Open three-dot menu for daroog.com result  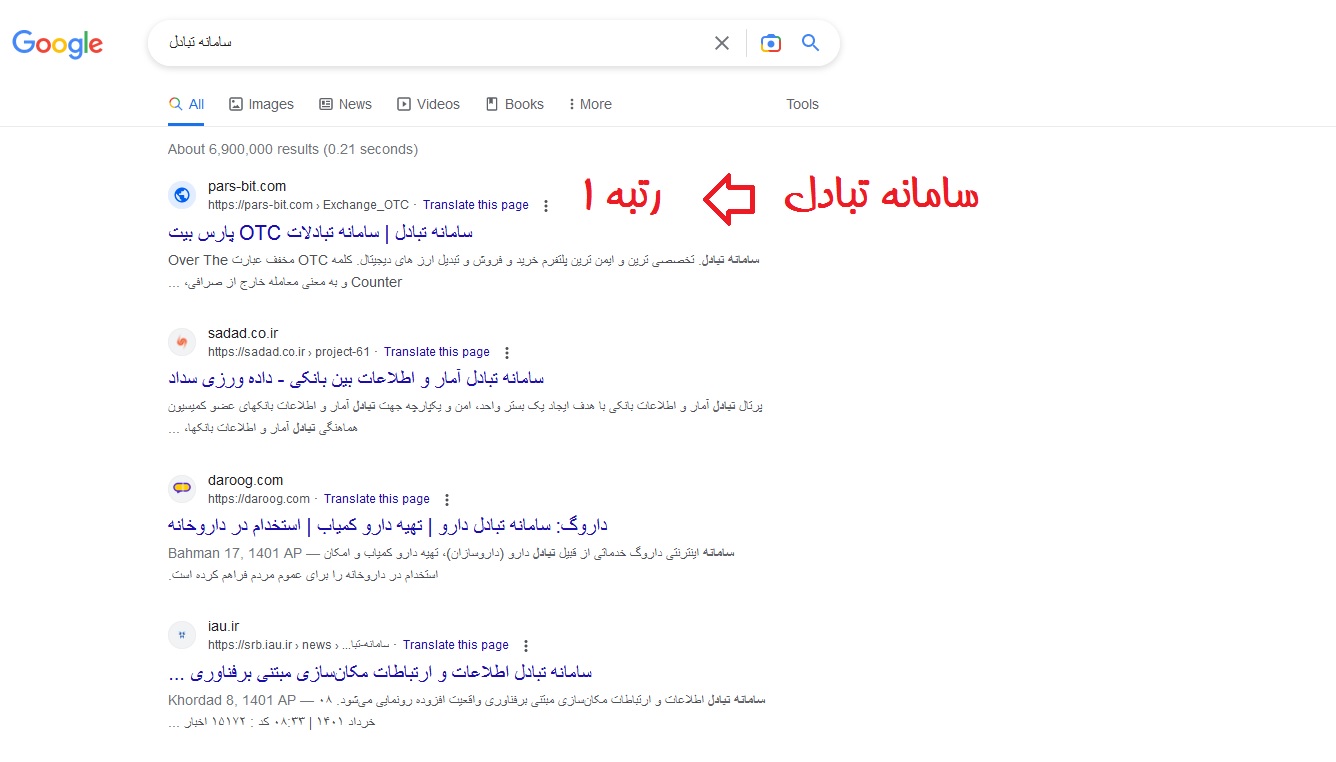[x=446, y=500]
